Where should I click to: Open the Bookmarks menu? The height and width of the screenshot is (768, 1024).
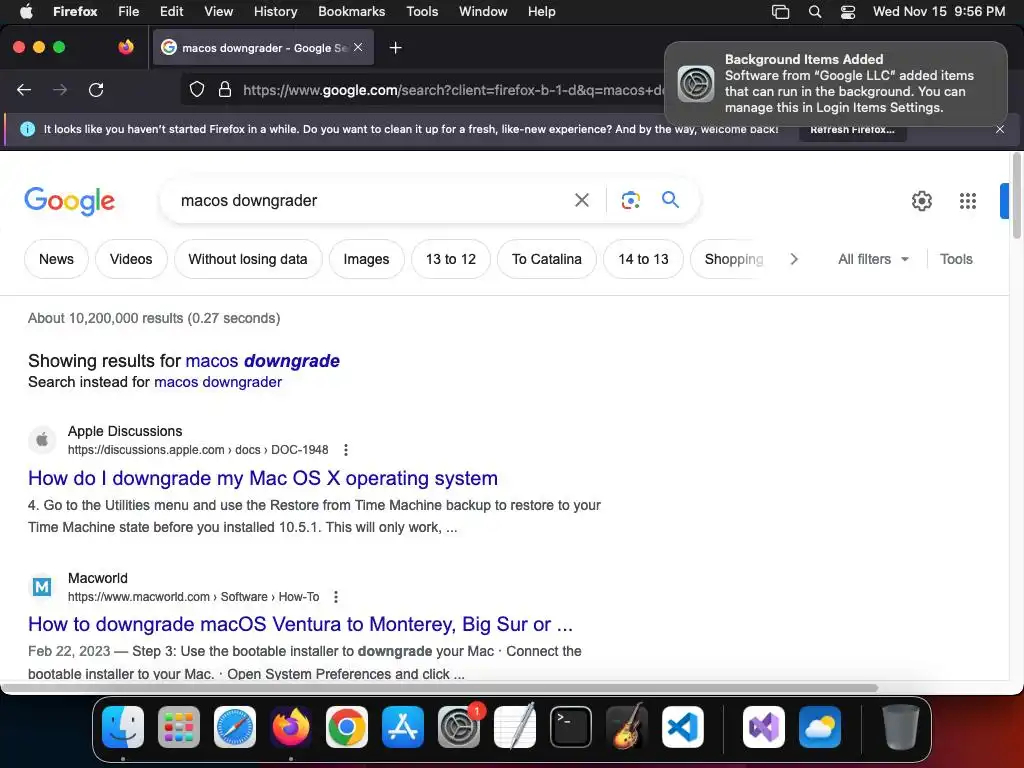[351, 11]
